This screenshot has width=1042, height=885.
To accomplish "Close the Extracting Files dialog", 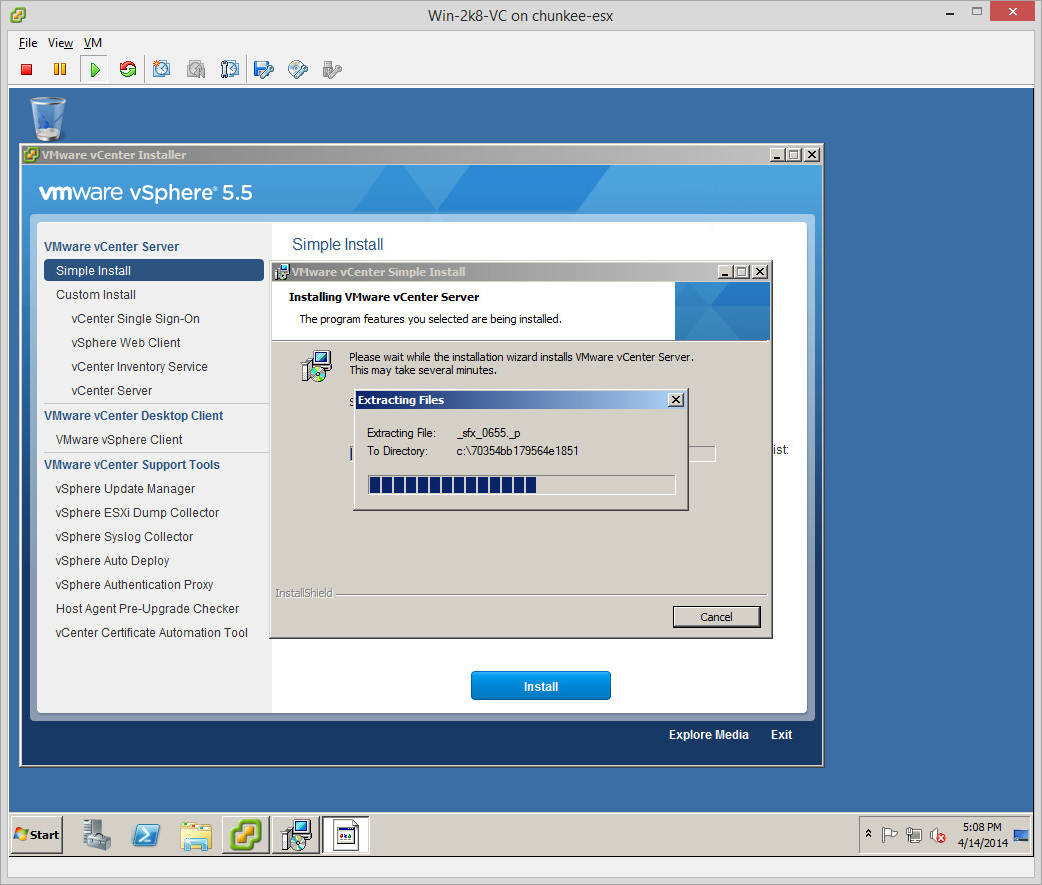I will [676, 400].
